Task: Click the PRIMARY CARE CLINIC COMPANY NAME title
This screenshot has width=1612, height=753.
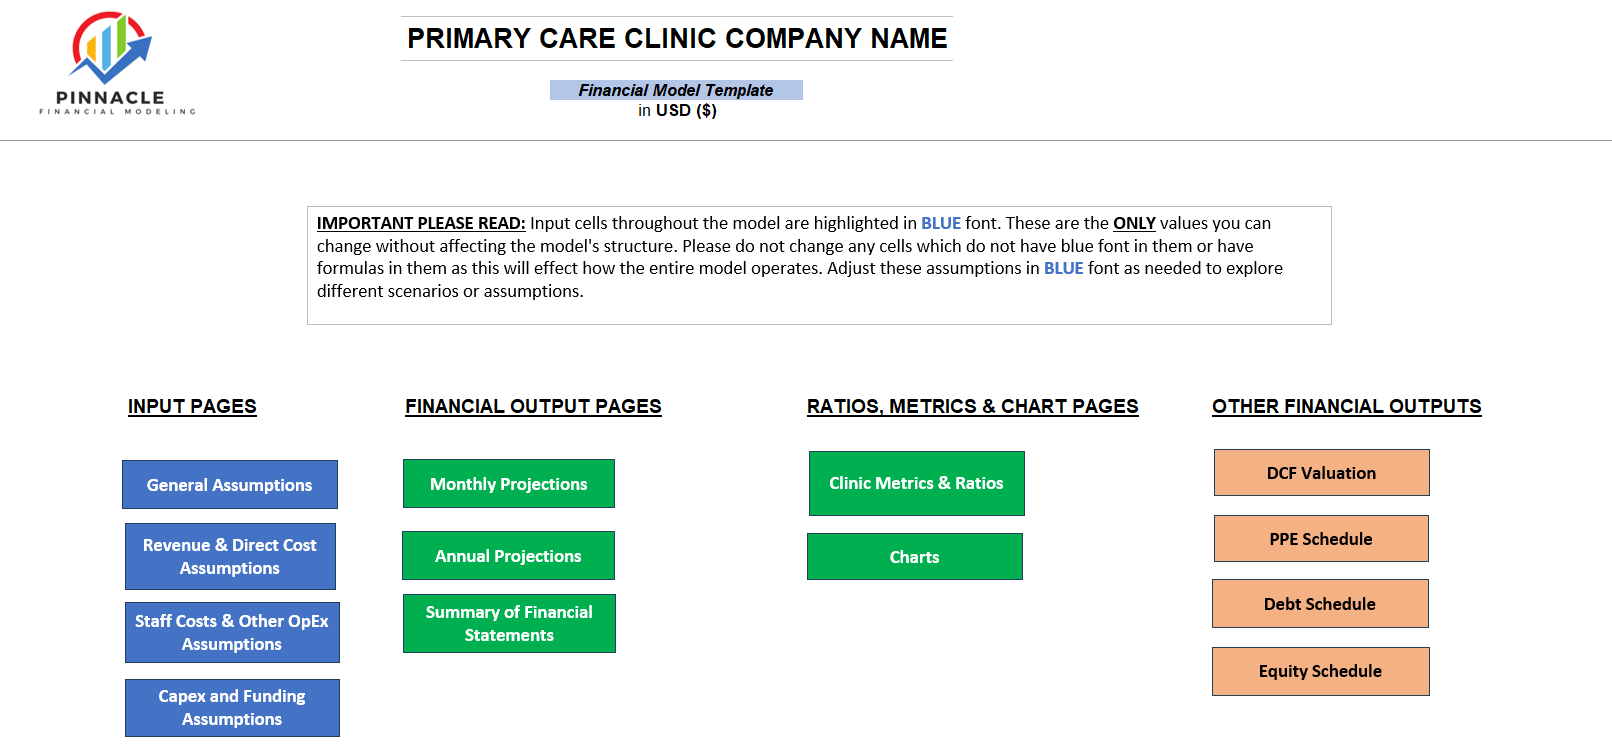Action: [x=676, y=38]
